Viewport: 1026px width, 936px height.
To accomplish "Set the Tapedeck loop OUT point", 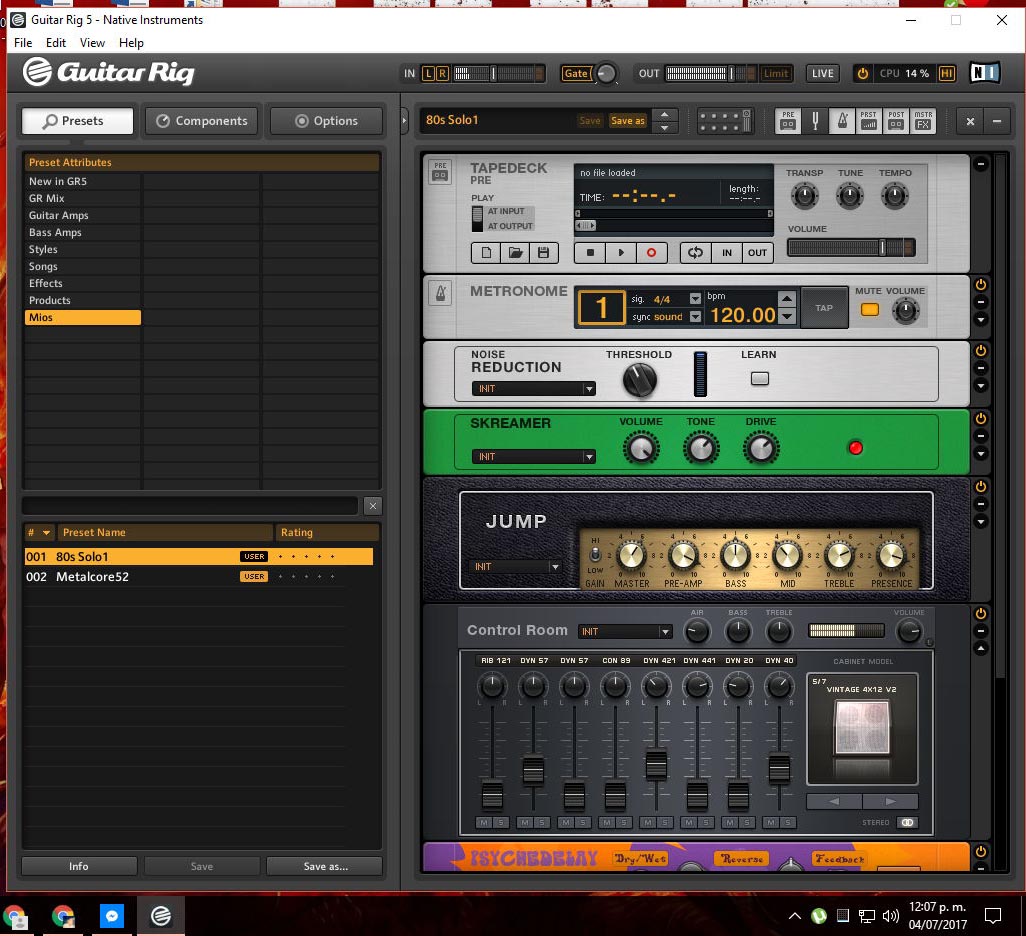I will tap(758, 253).
